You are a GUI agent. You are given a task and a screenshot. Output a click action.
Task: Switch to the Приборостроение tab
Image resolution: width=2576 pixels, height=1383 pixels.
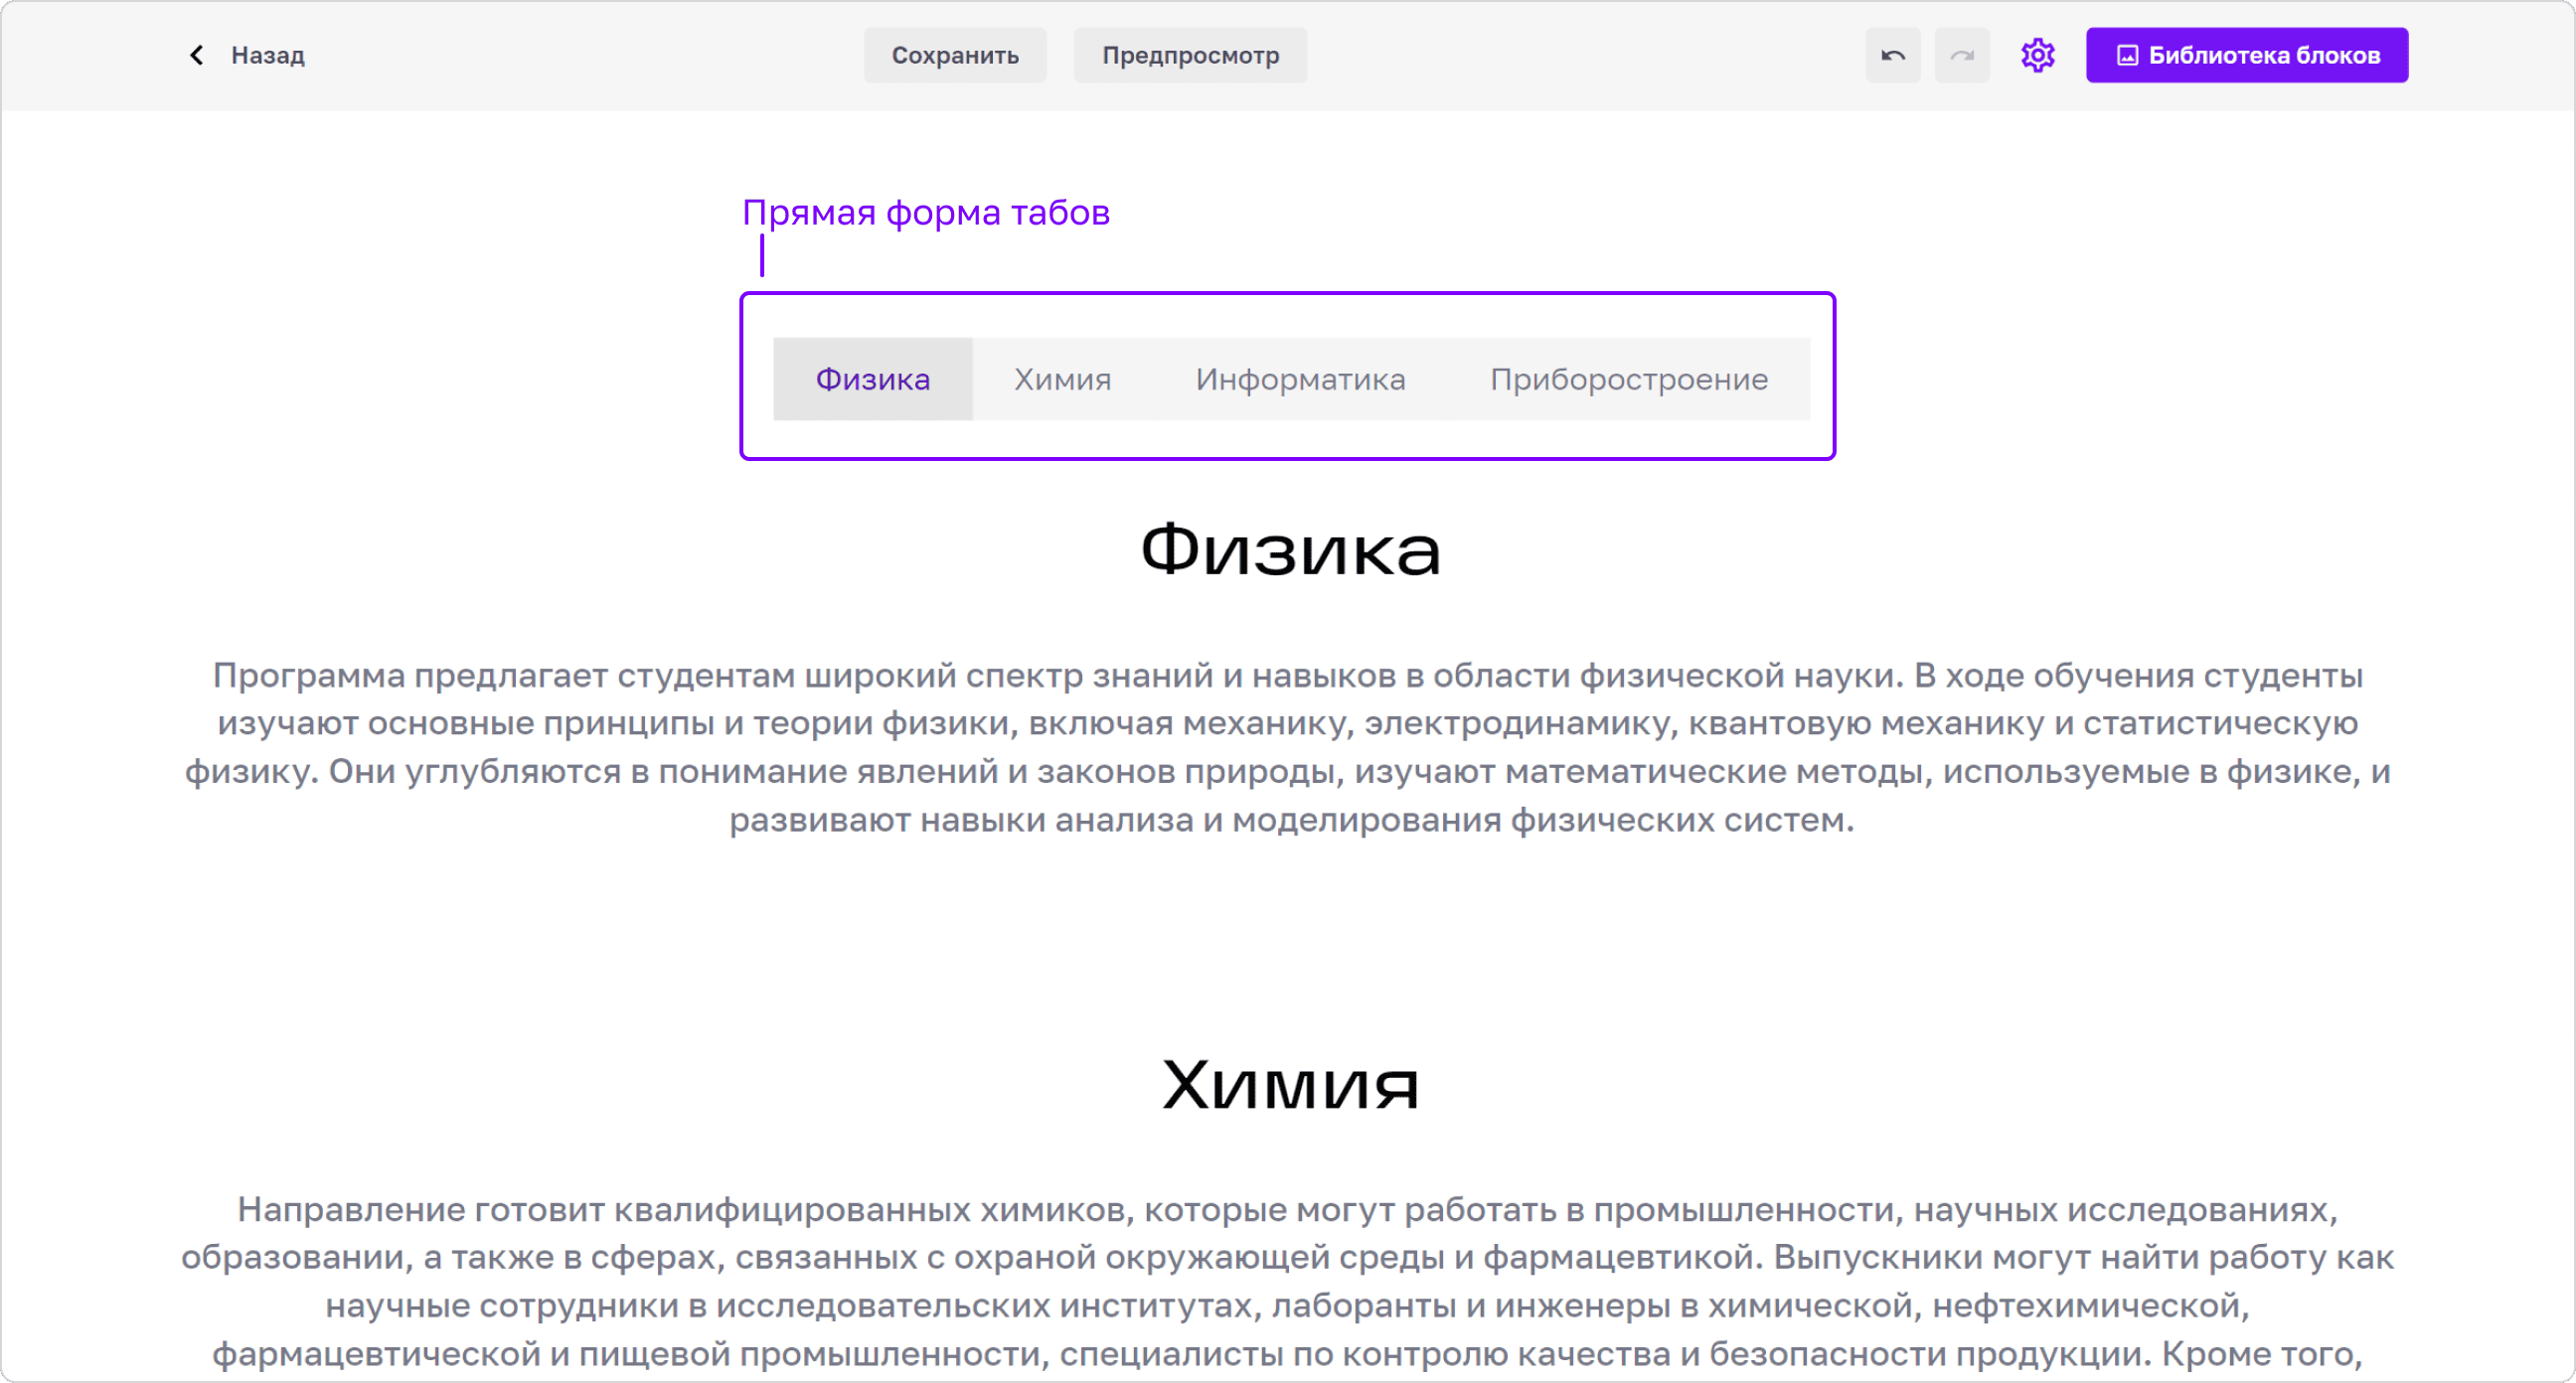point(1629,379)
